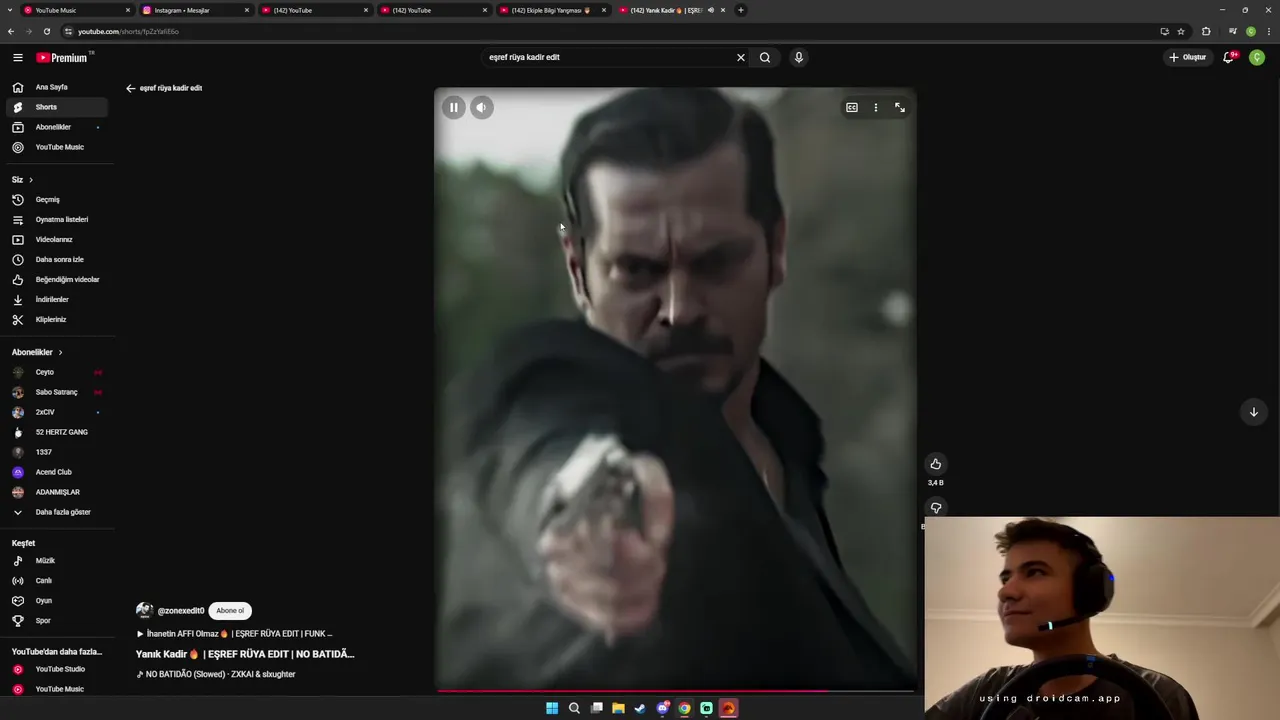Close the Instagram Mesajlar tab

coord(247,10)
